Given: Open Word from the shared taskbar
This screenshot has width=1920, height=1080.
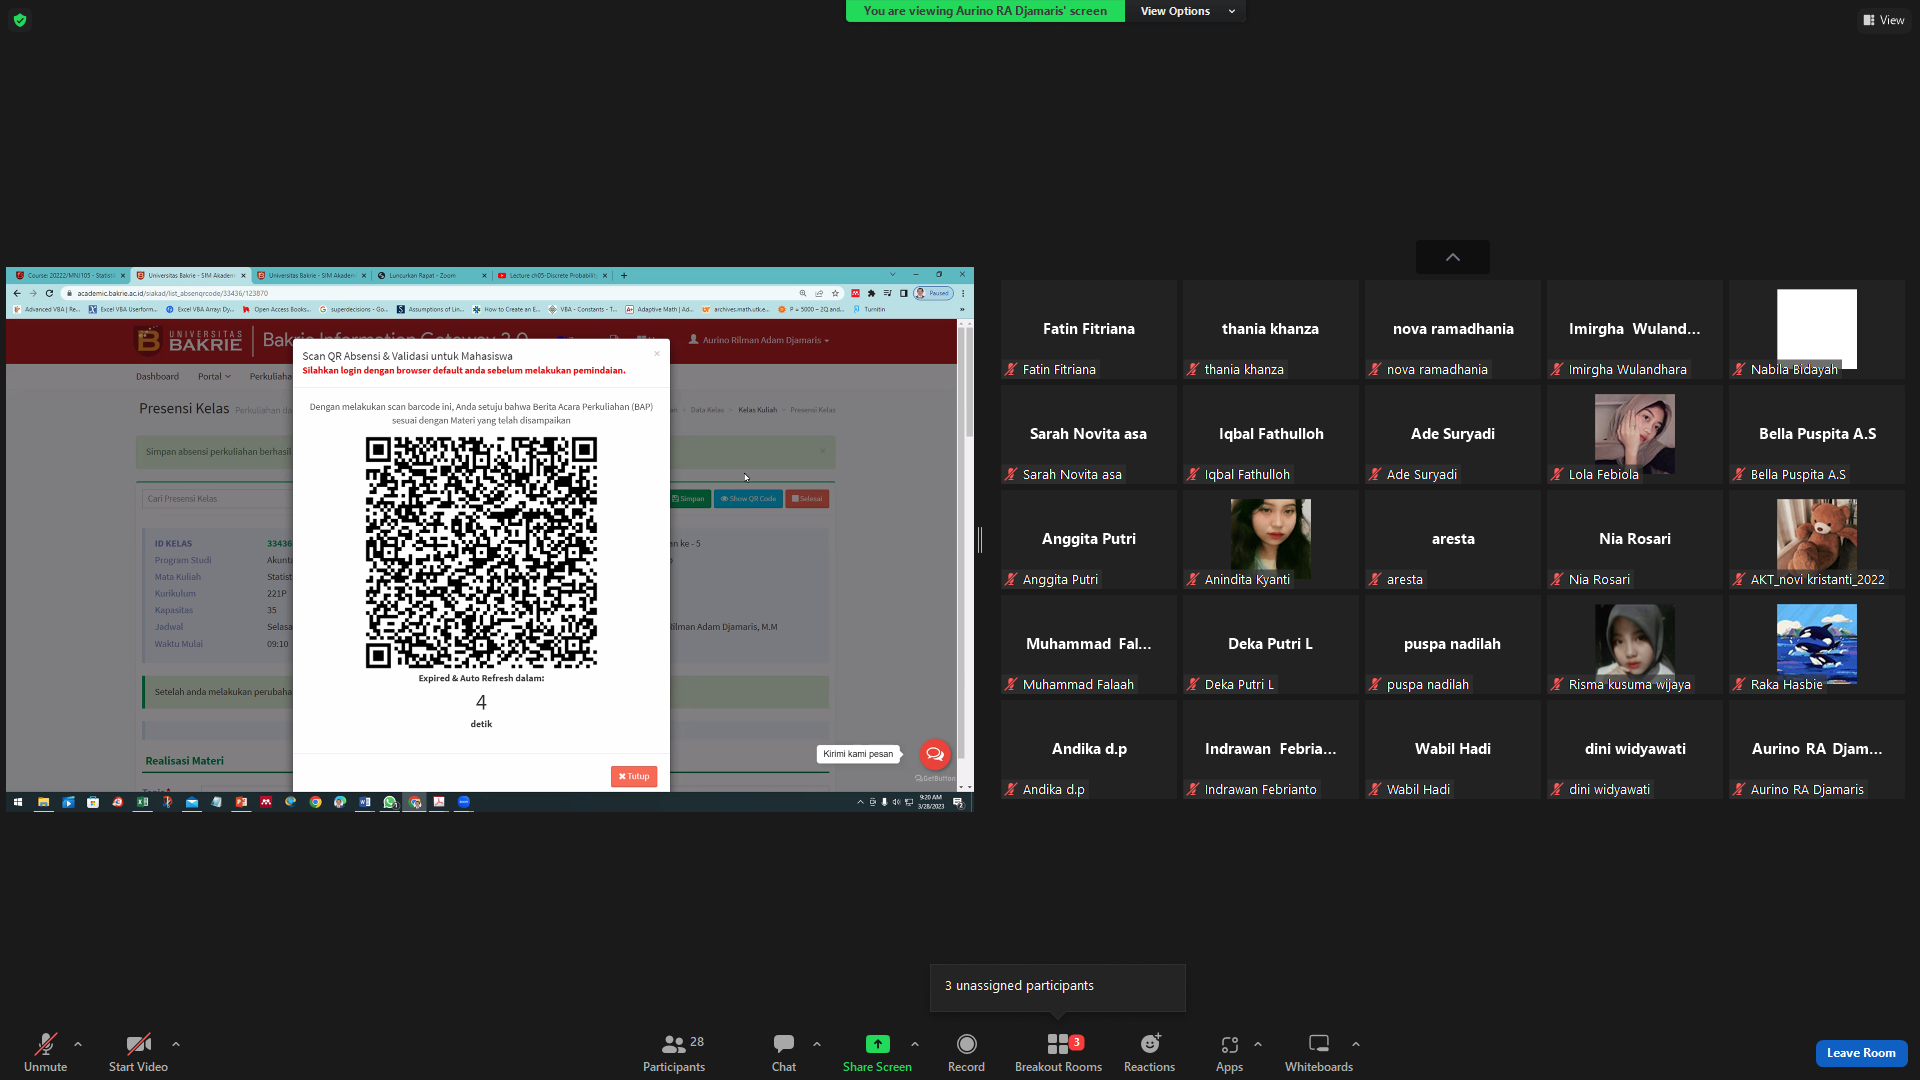Looking at the screenshot, I should pyautogui.click(x=365, y=802).
